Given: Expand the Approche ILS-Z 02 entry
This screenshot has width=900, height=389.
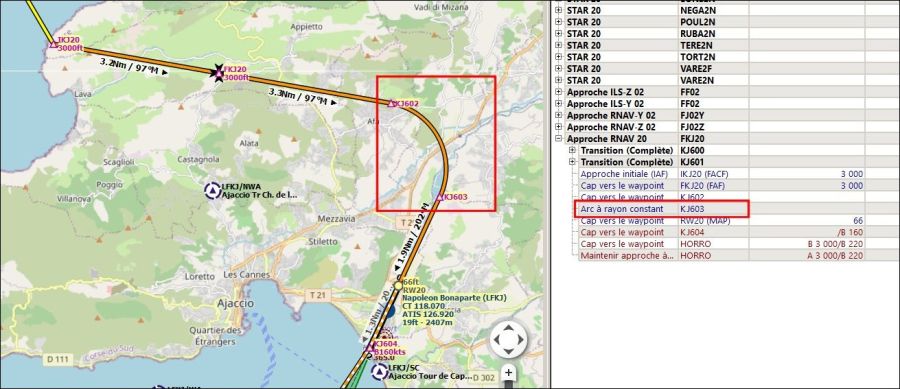Looking at the screenshot, I should (x=558, y=92).
